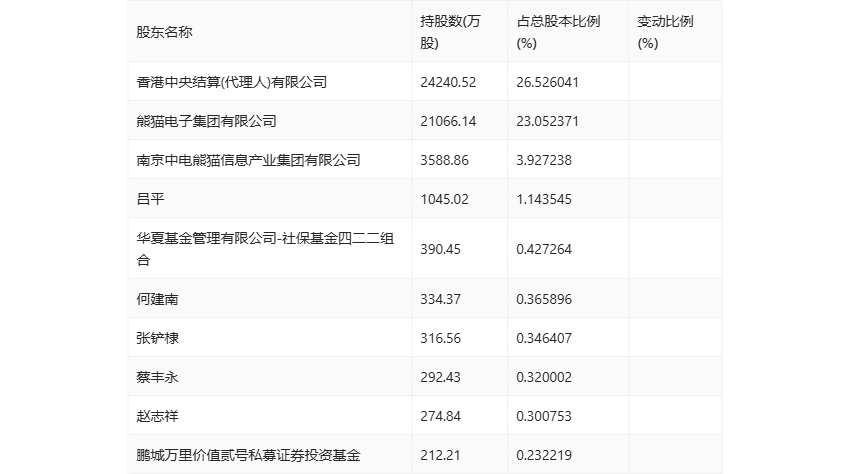This screenshot has height=474, width=850.
Task: Click percentage value 0.346407
Action: point(544,338)
